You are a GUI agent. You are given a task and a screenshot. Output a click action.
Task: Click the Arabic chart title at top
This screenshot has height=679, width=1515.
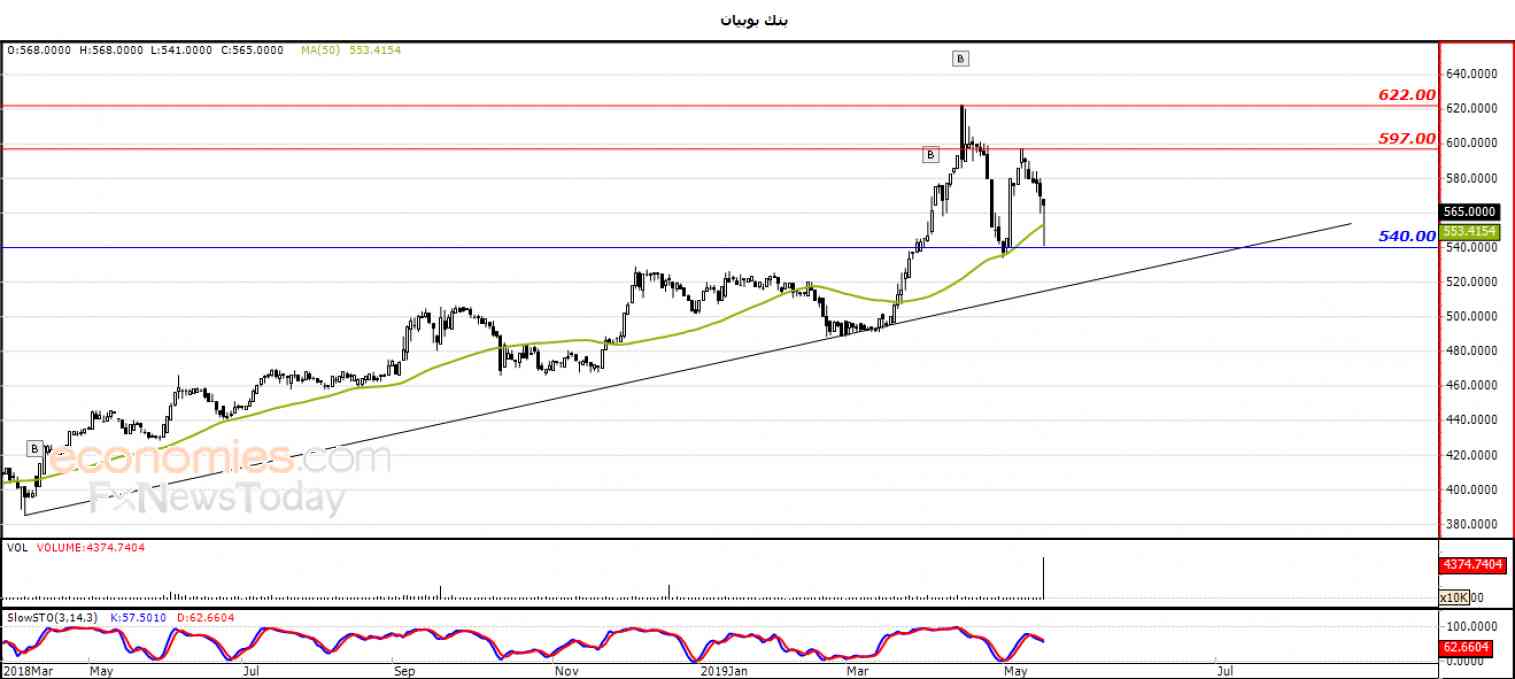754,20
